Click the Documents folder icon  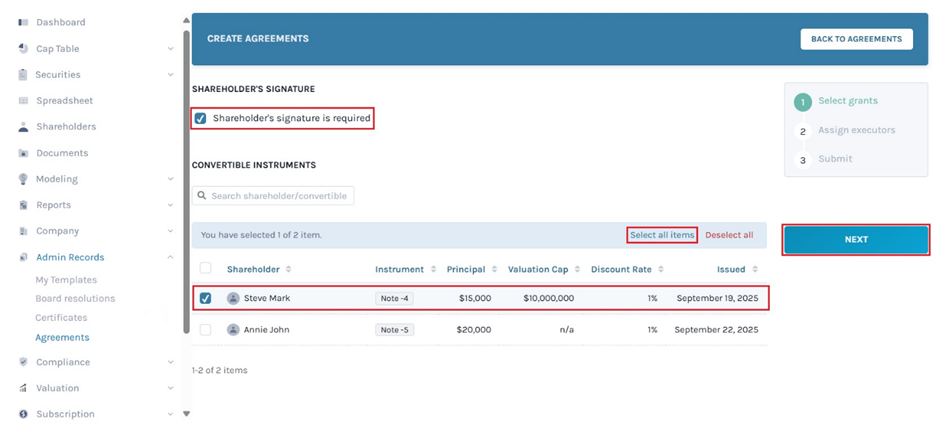[x=23, y=153]
